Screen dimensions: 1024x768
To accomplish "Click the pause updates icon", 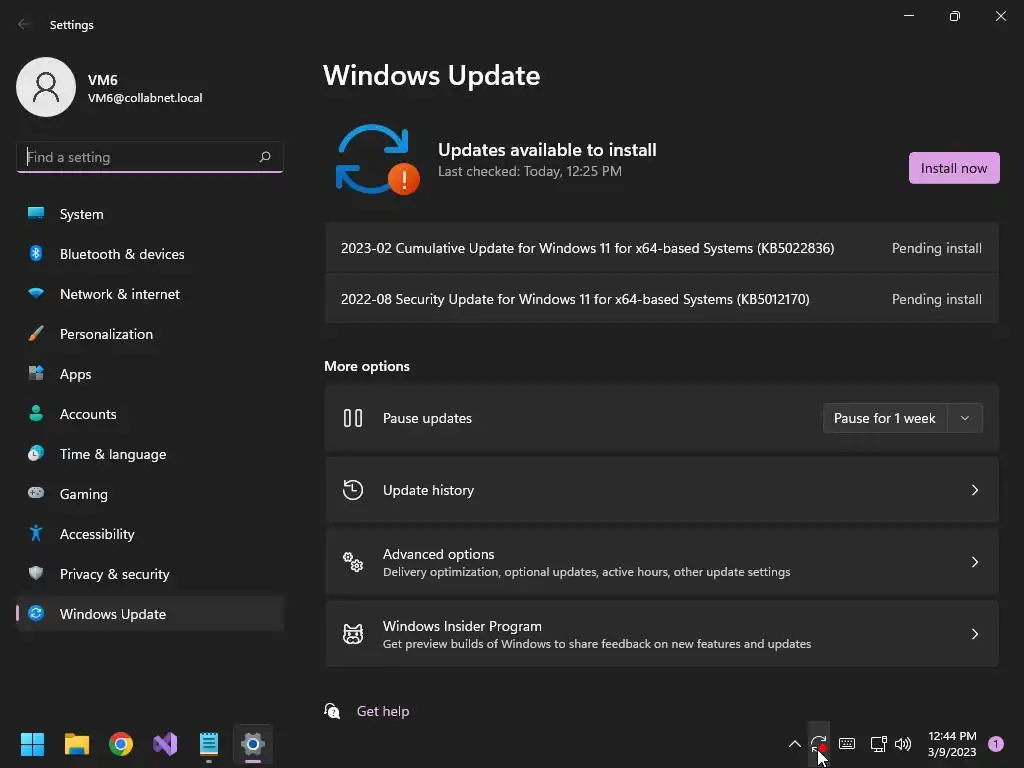I will [x=353, y=418].
